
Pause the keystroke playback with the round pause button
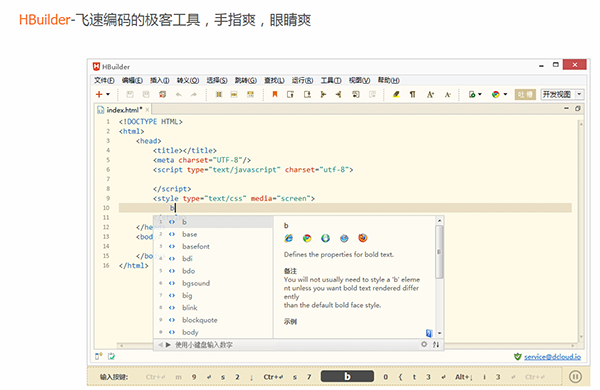point(575,377)
